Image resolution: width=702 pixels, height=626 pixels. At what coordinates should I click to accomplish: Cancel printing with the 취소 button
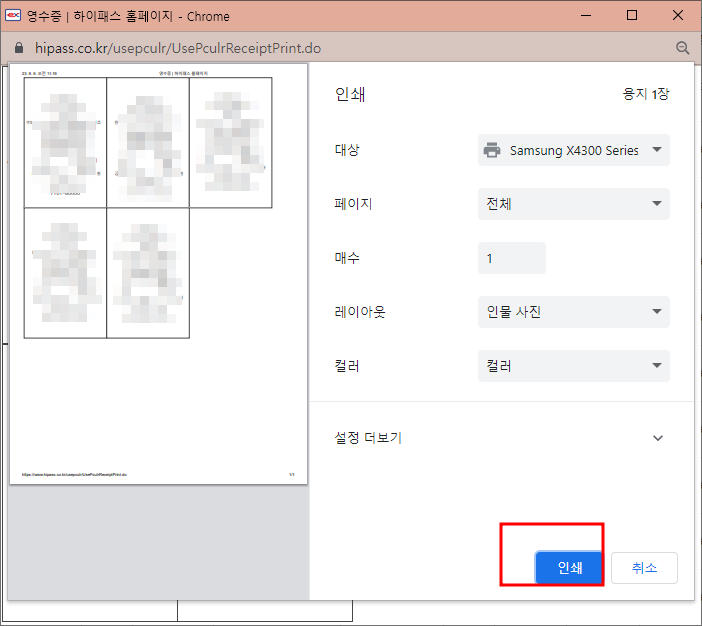[x=644, y=568]
